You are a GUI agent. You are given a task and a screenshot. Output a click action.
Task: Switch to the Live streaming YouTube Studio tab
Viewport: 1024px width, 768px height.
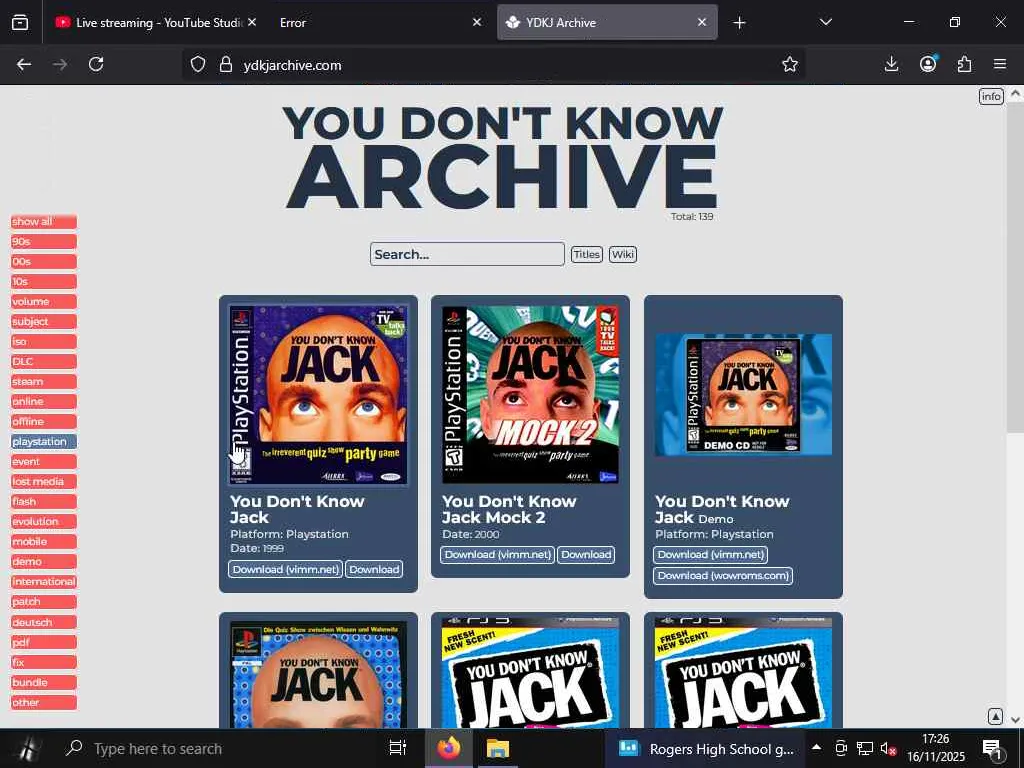(x=155, y=22)
